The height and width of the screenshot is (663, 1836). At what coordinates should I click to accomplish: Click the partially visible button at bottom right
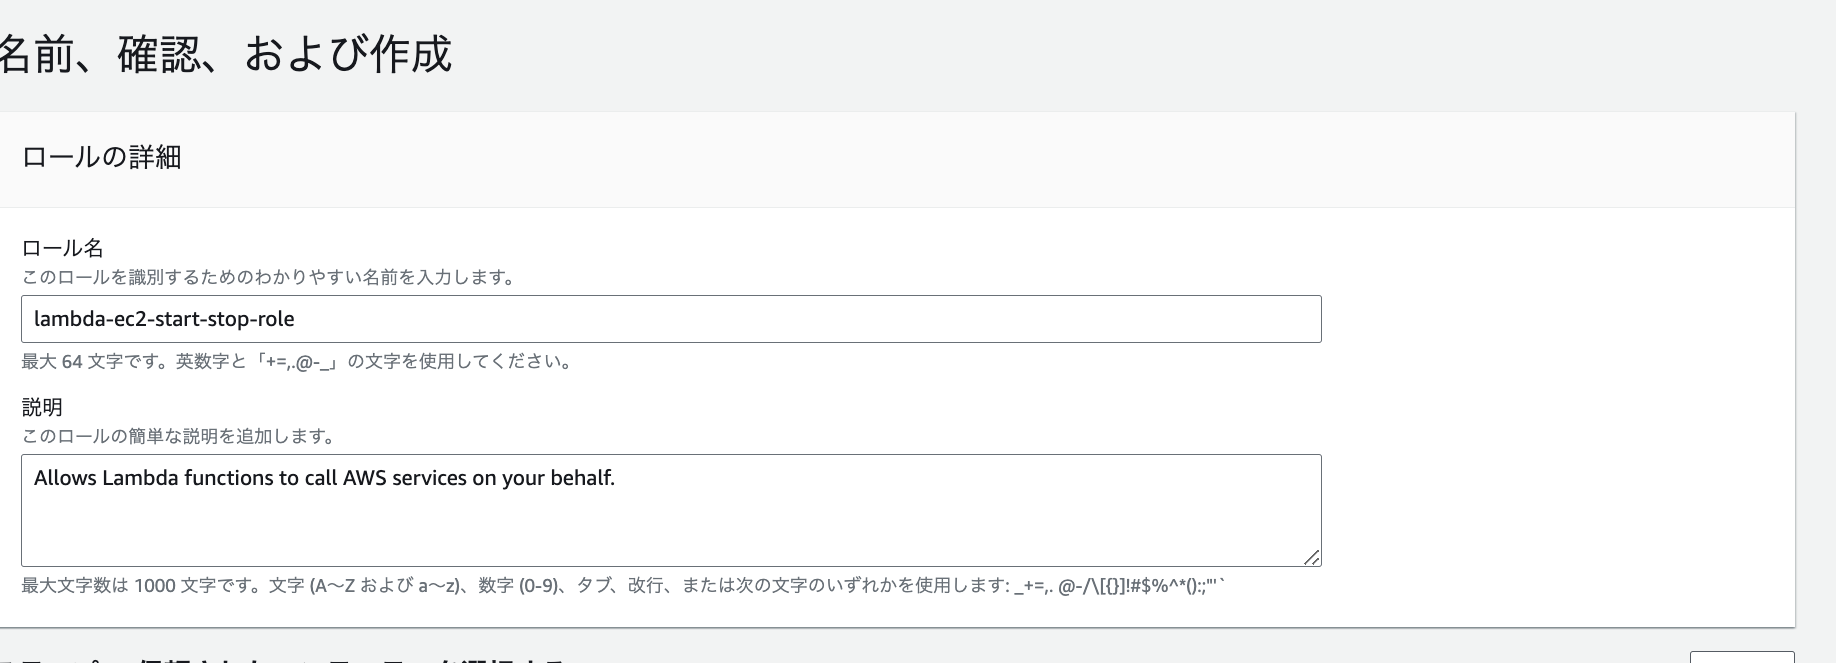1741,657
